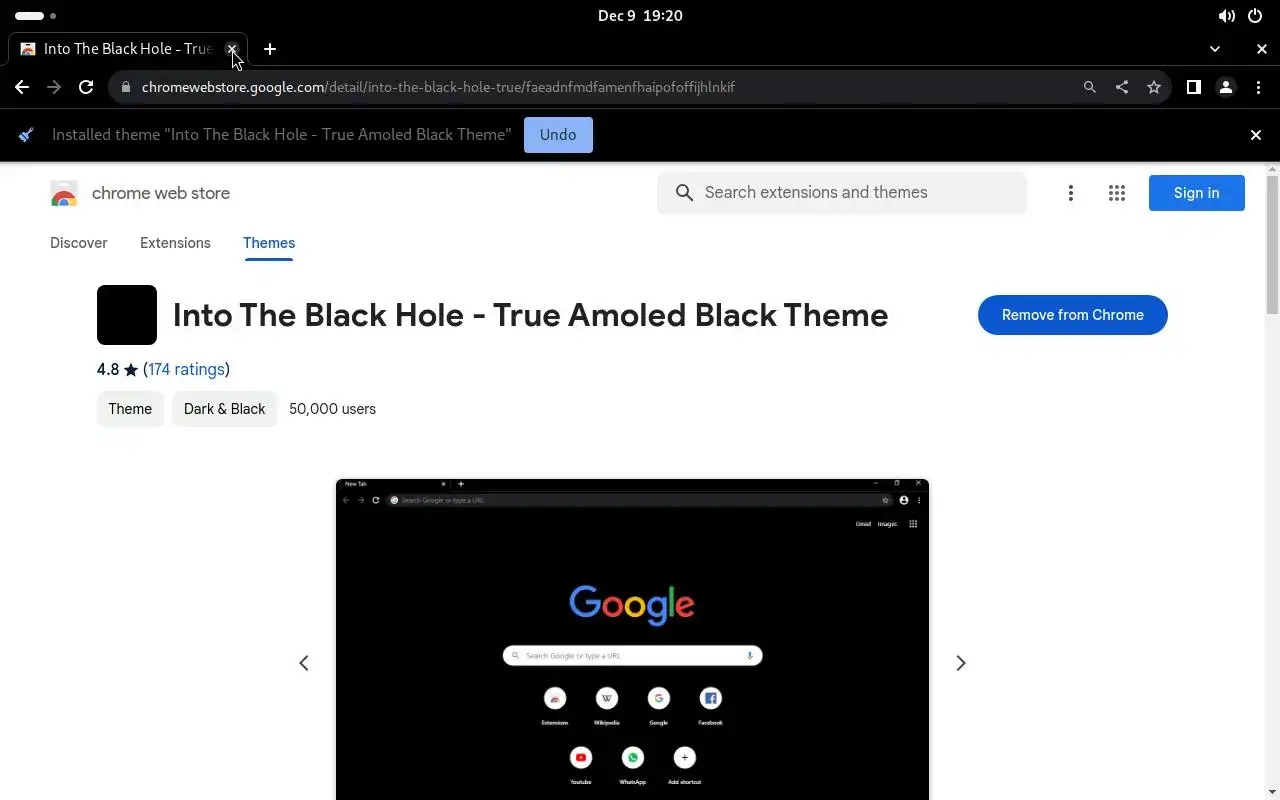Go back with the browser back arrow
This screenshot has height=800, width=1280.
point(22,87)
